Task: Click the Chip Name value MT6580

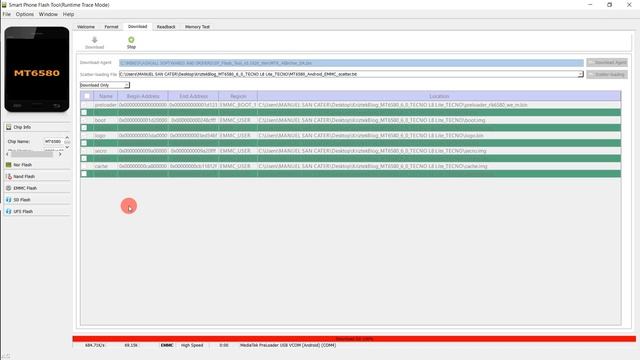Action: tap(53, 142)
